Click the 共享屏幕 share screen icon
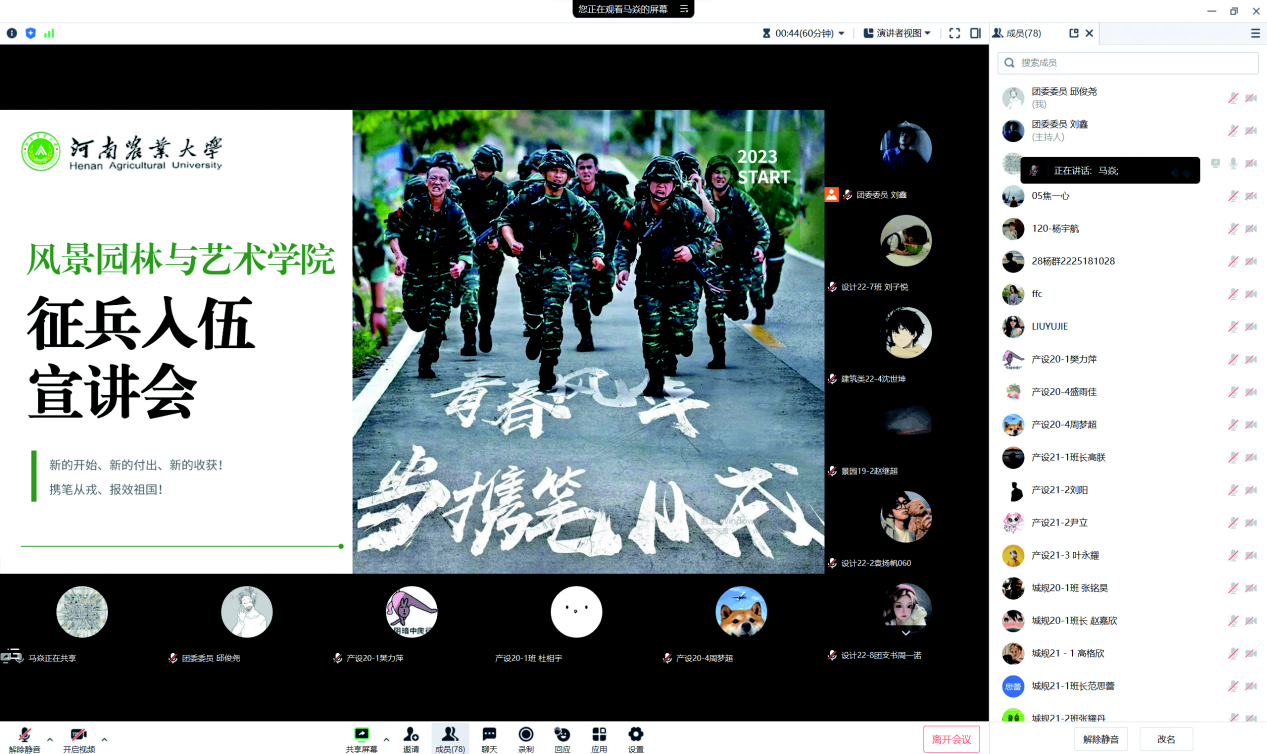 coord(362,735)
